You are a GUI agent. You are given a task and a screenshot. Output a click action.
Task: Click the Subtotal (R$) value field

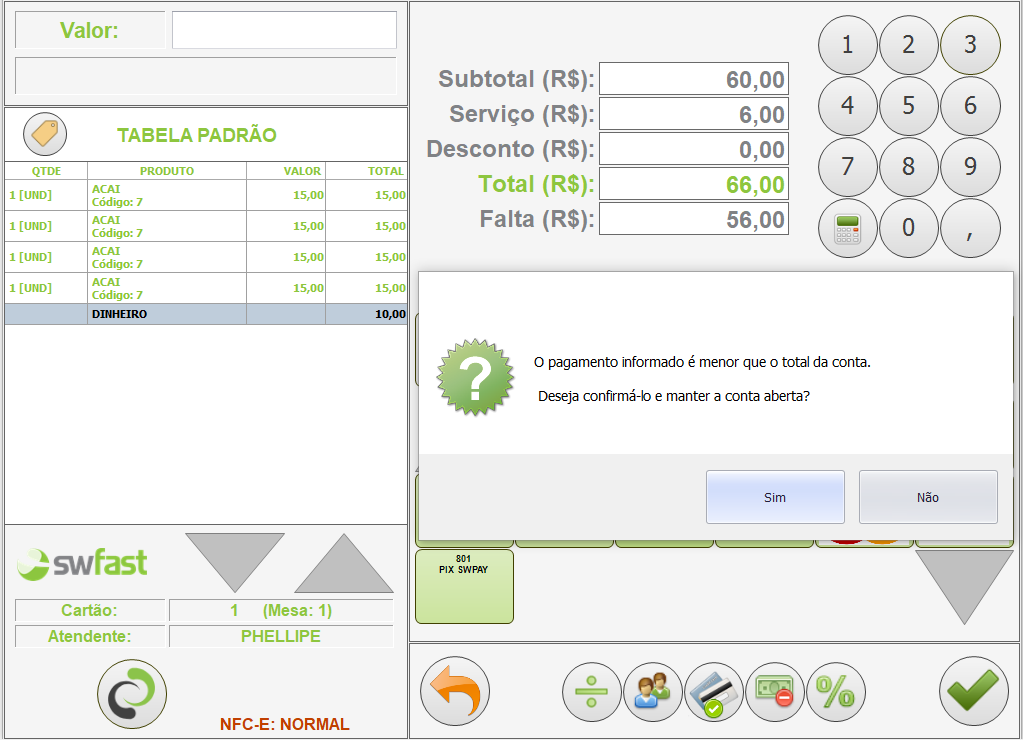click(694, 79)
